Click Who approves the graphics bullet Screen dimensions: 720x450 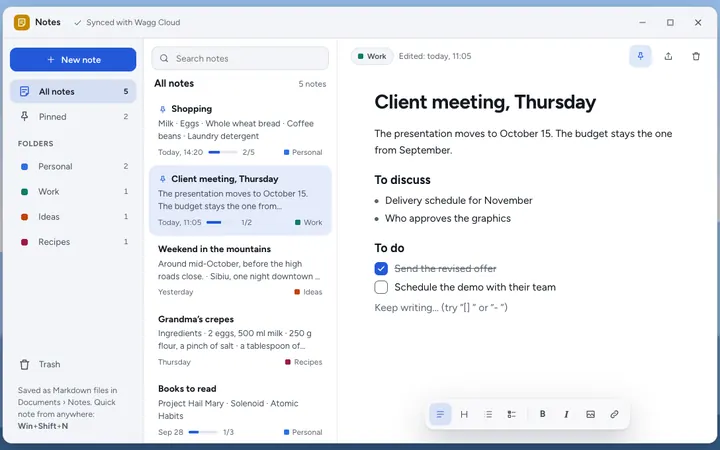pos(448,218)
